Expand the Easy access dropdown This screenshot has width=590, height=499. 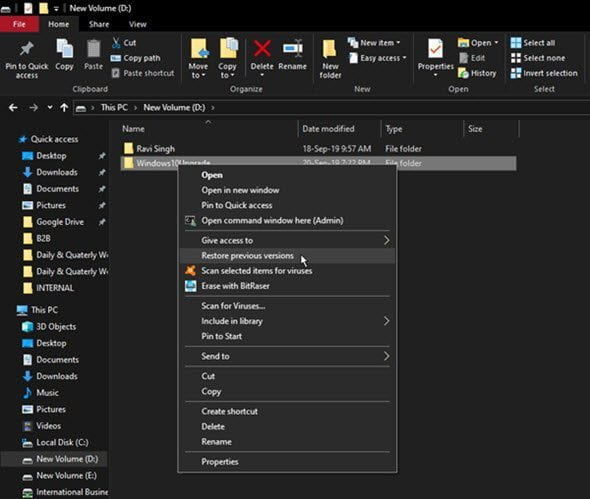pyautogui.click(x=378, y=58)
